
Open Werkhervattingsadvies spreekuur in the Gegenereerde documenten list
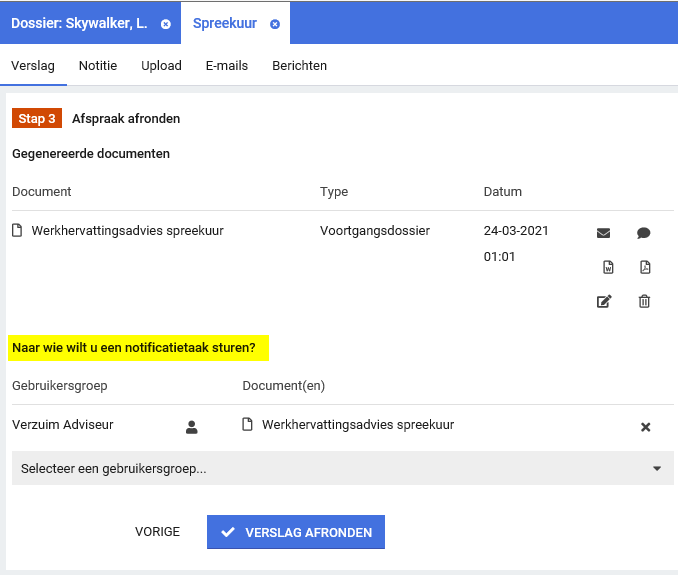coord(127,231)
